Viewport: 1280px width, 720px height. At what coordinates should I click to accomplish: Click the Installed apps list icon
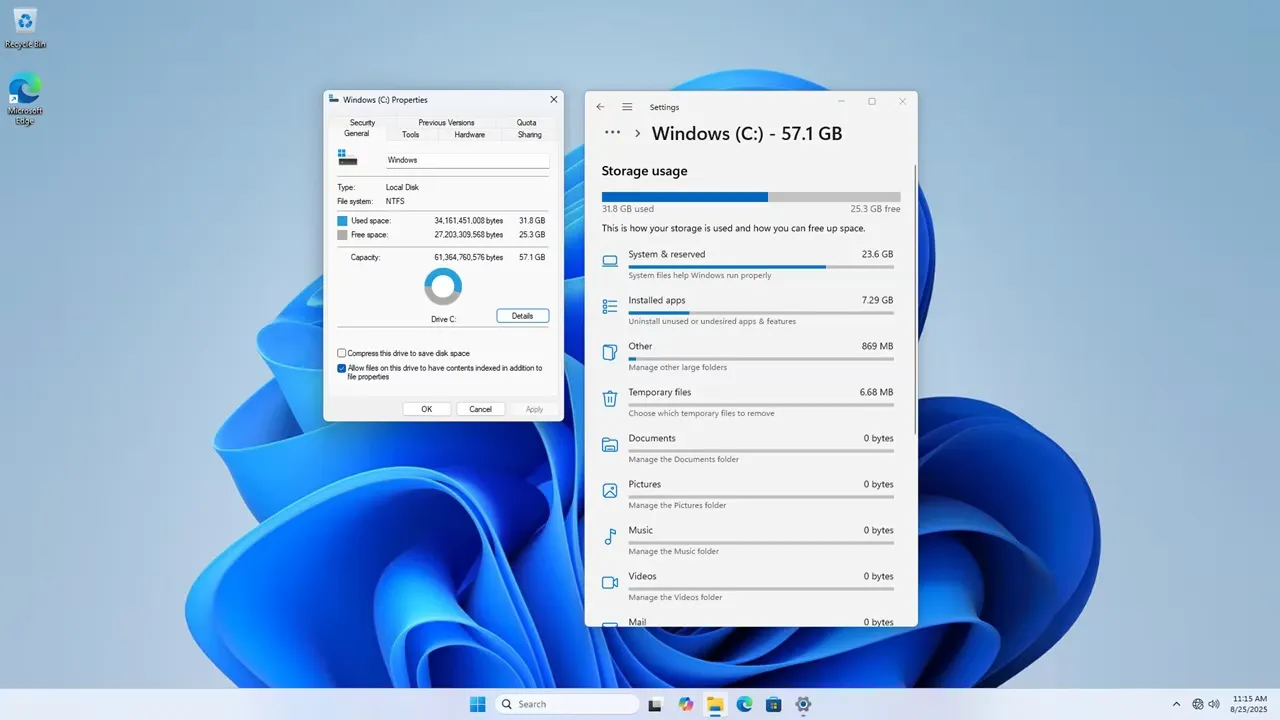coord(610,307)
